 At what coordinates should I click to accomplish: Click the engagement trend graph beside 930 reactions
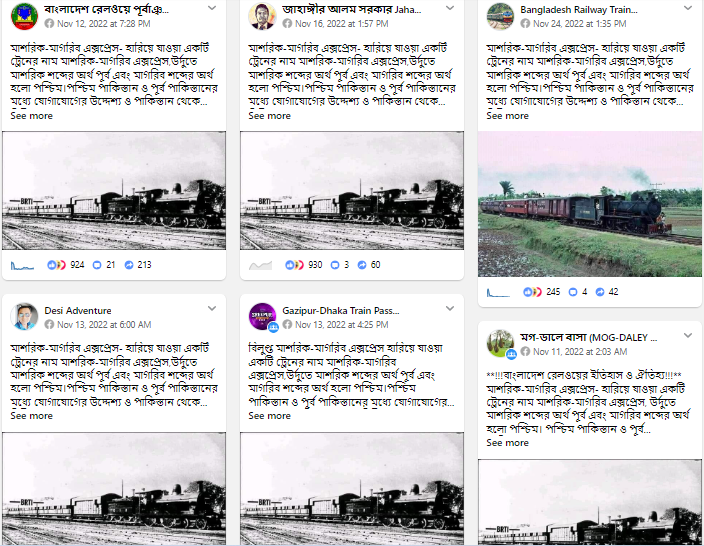[x=260, y=265]
